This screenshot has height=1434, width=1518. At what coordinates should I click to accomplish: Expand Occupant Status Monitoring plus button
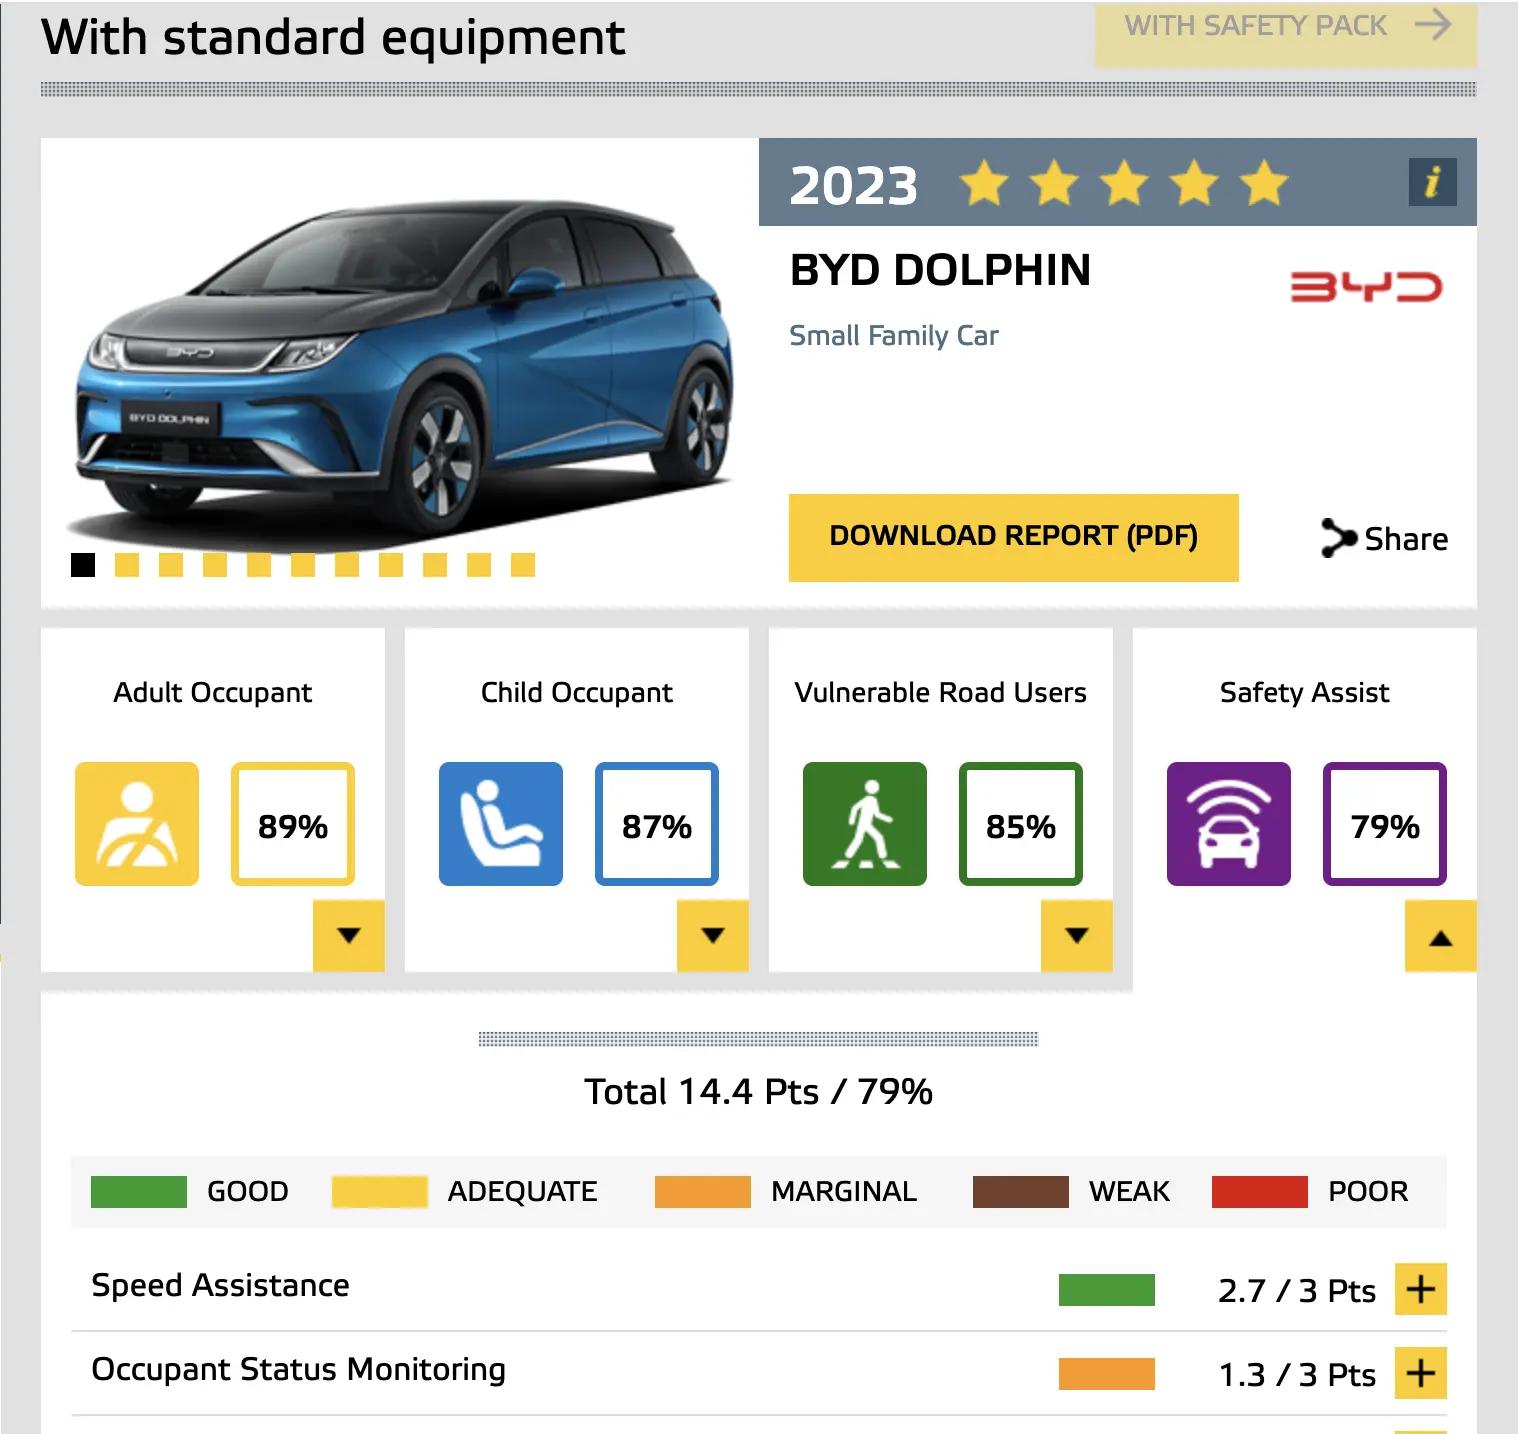[1421, 1373]
